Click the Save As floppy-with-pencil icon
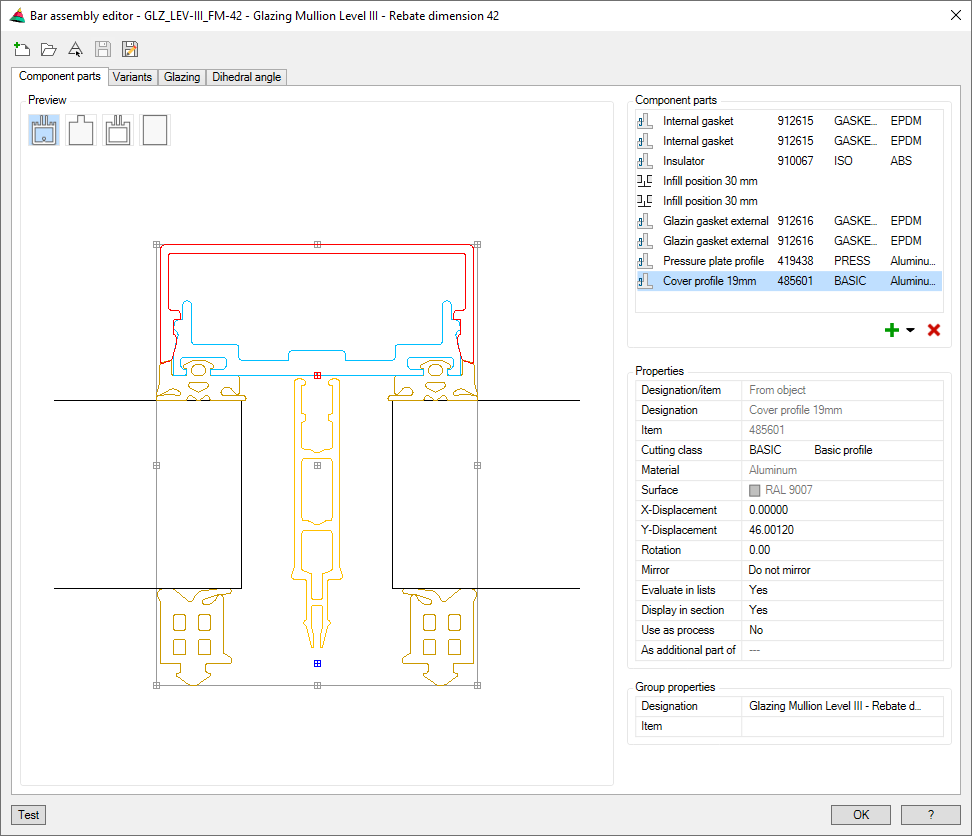The image size is (972, 836). point(129,49)
